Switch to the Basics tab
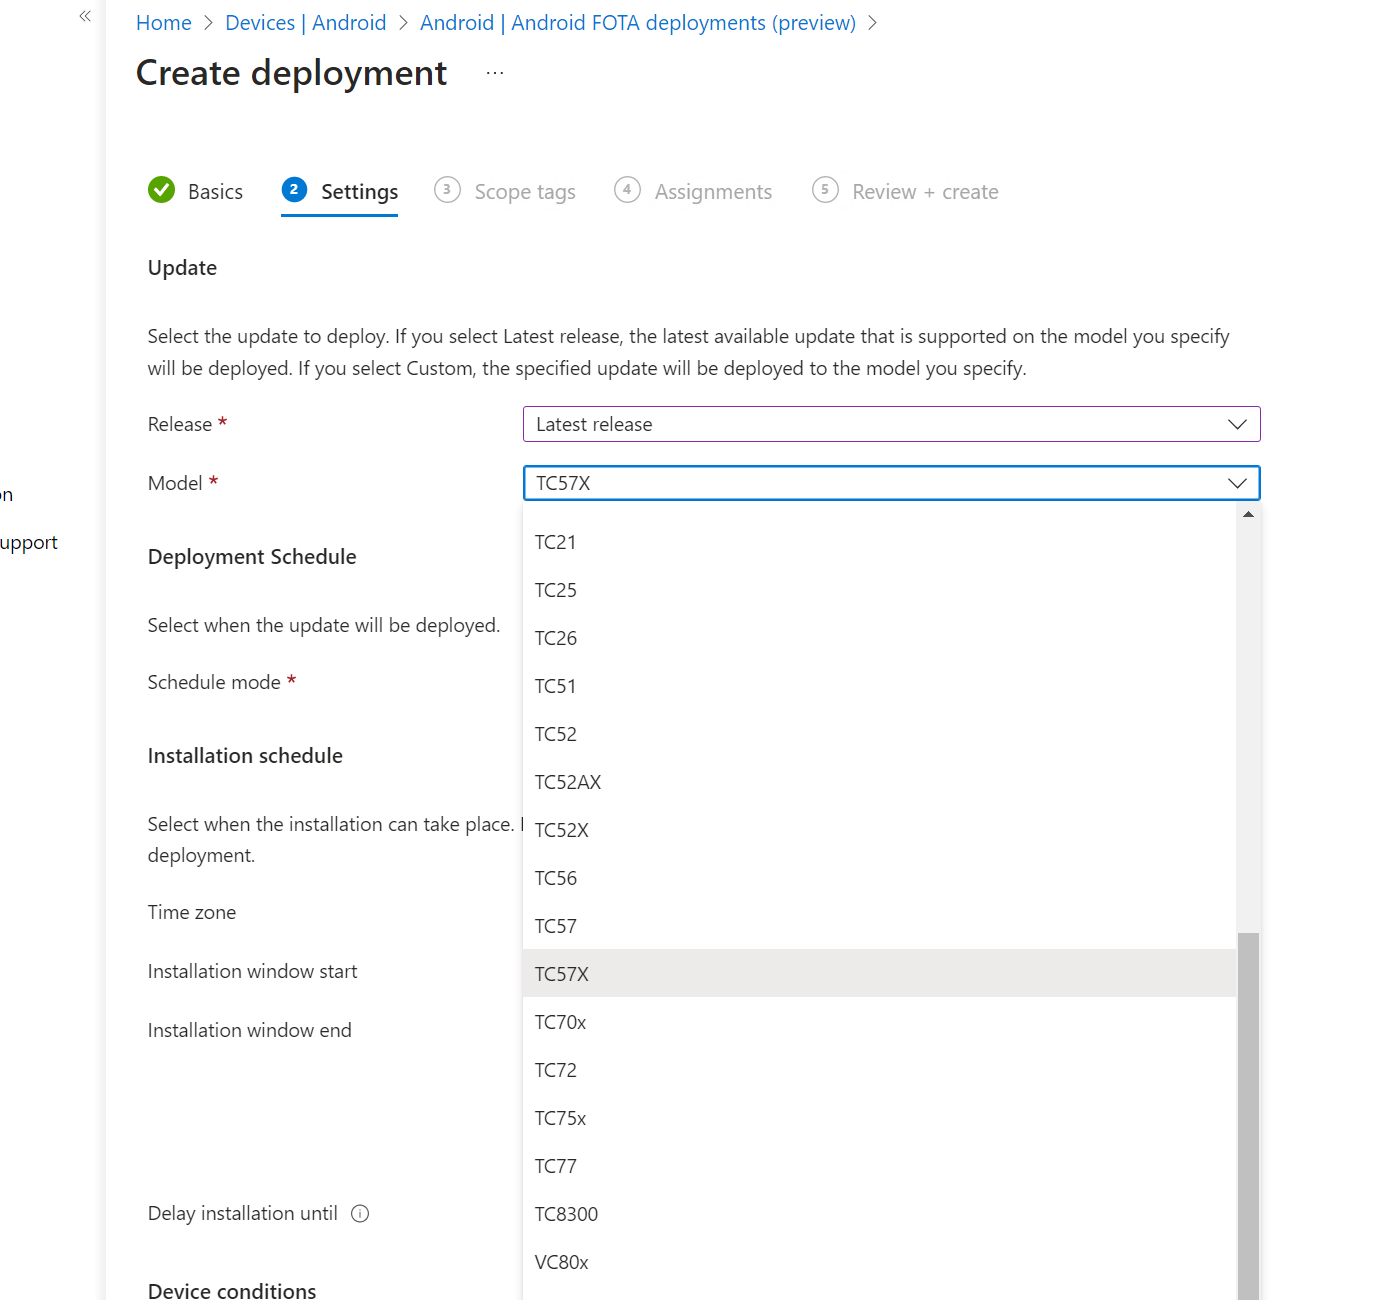The height and width of the screenshot is (1300, 1388). tap(215, 192)
